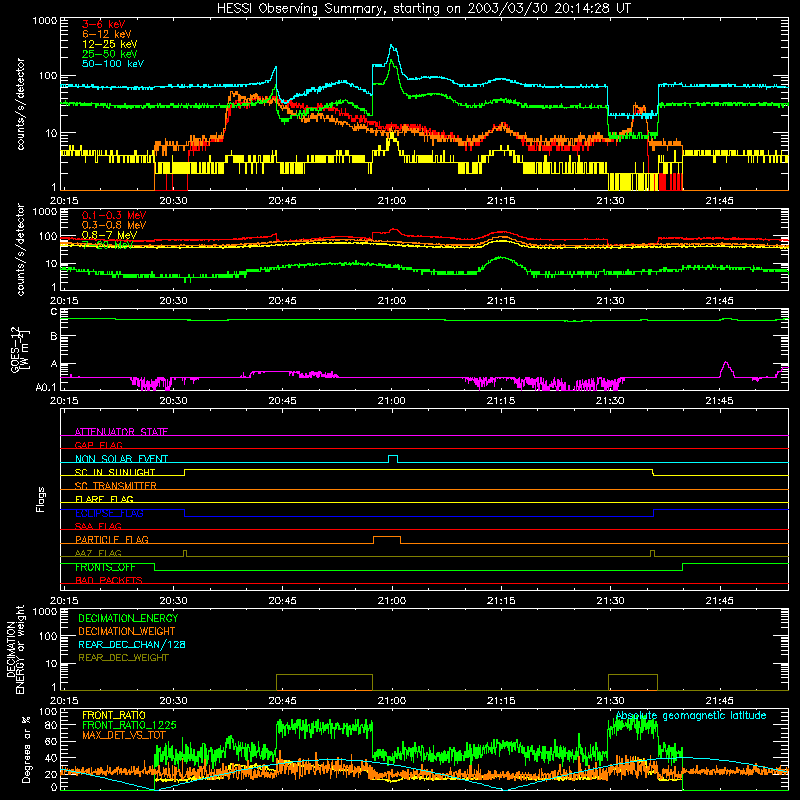The height and width of the screenshot is (800, 800).
Task: Click the SAA_FLAG label
Action: pyautogui.click(x=98, y=526)
